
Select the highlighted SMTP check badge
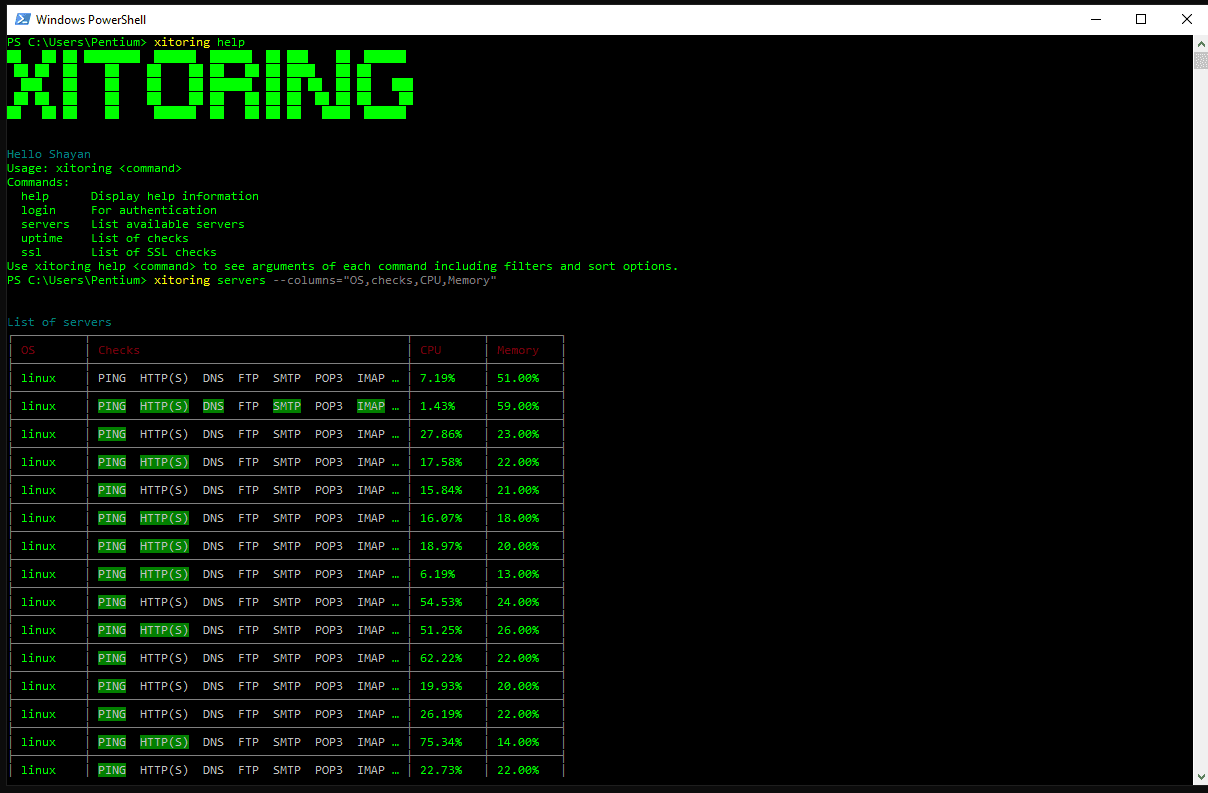click(286, 405)
